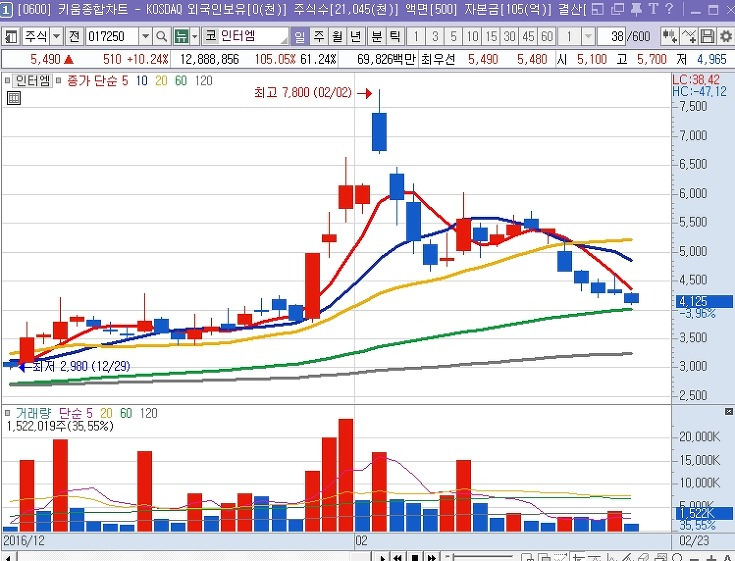Click the 15 interval button
Viewport: 735px width, 561px height.
(491, 36)
